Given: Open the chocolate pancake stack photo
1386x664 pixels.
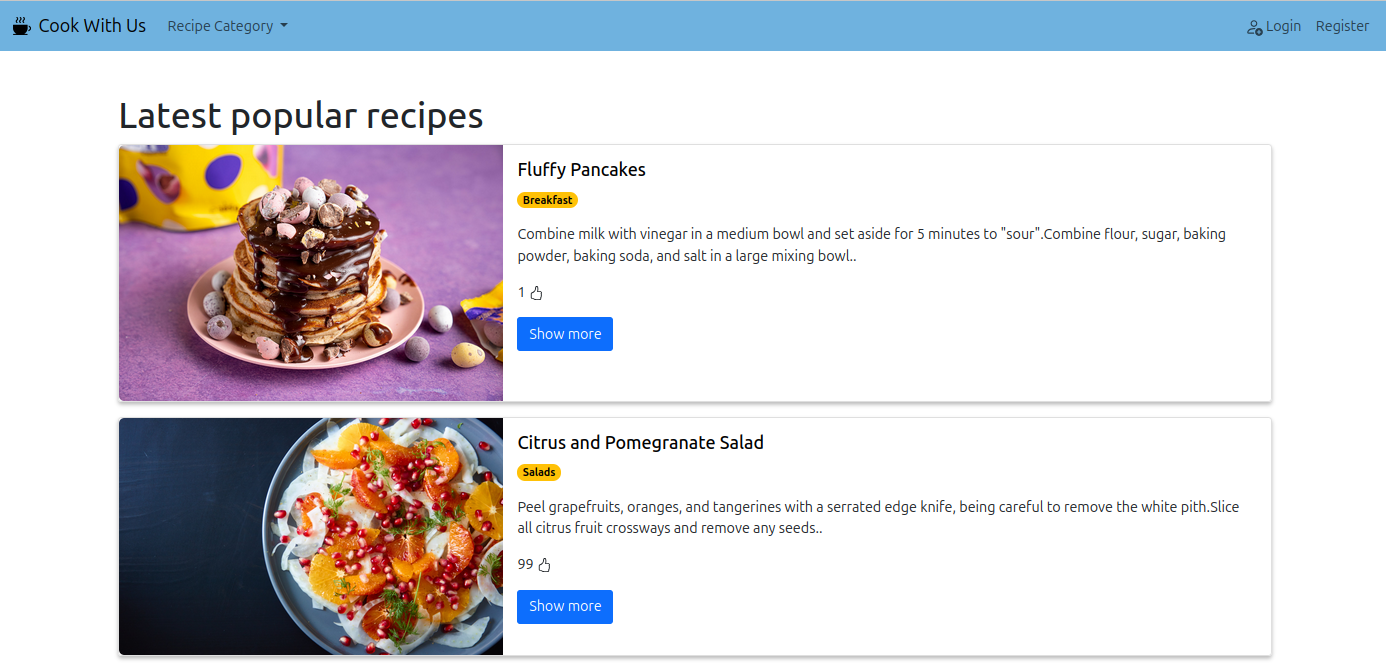Looking at the screenshot, I should [x=311, y=273].
